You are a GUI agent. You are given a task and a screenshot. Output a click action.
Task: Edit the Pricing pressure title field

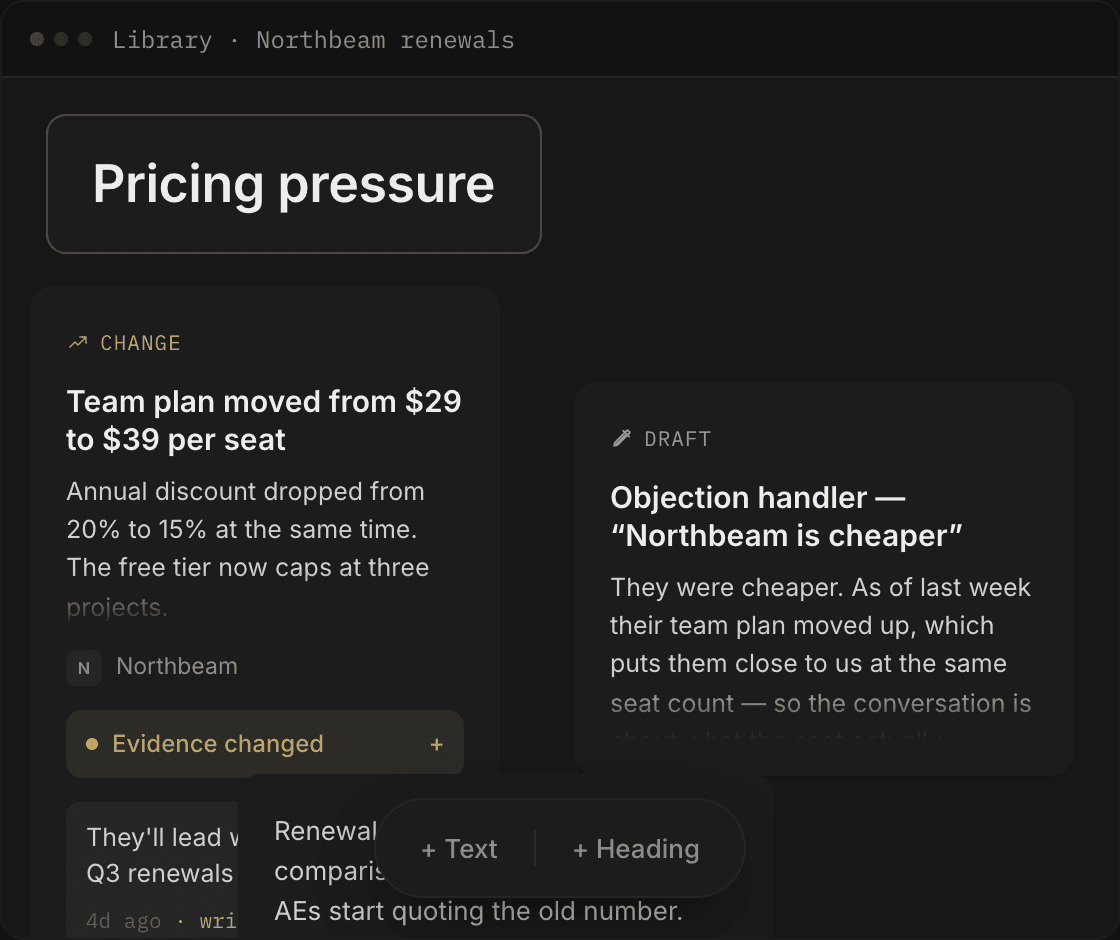294,184
